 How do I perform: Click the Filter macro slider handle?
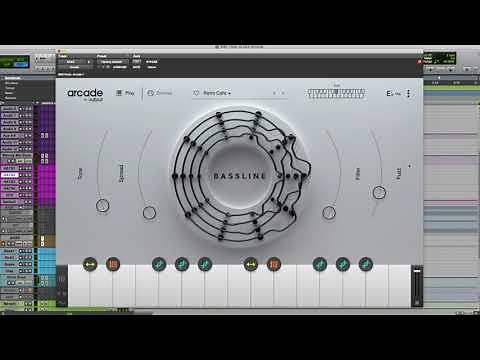[x=329, y=213]
